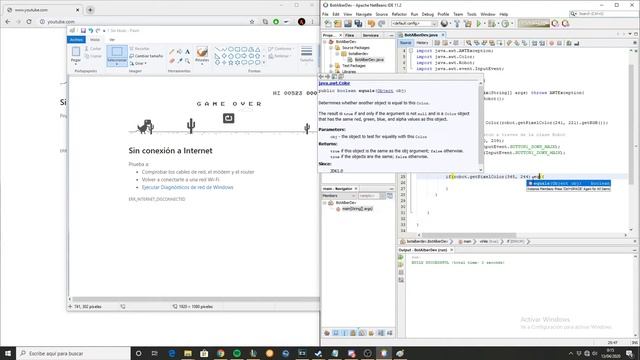Click the Save icon in Paint title bar
The image size is (640, 360).
[x=83, y=31]
